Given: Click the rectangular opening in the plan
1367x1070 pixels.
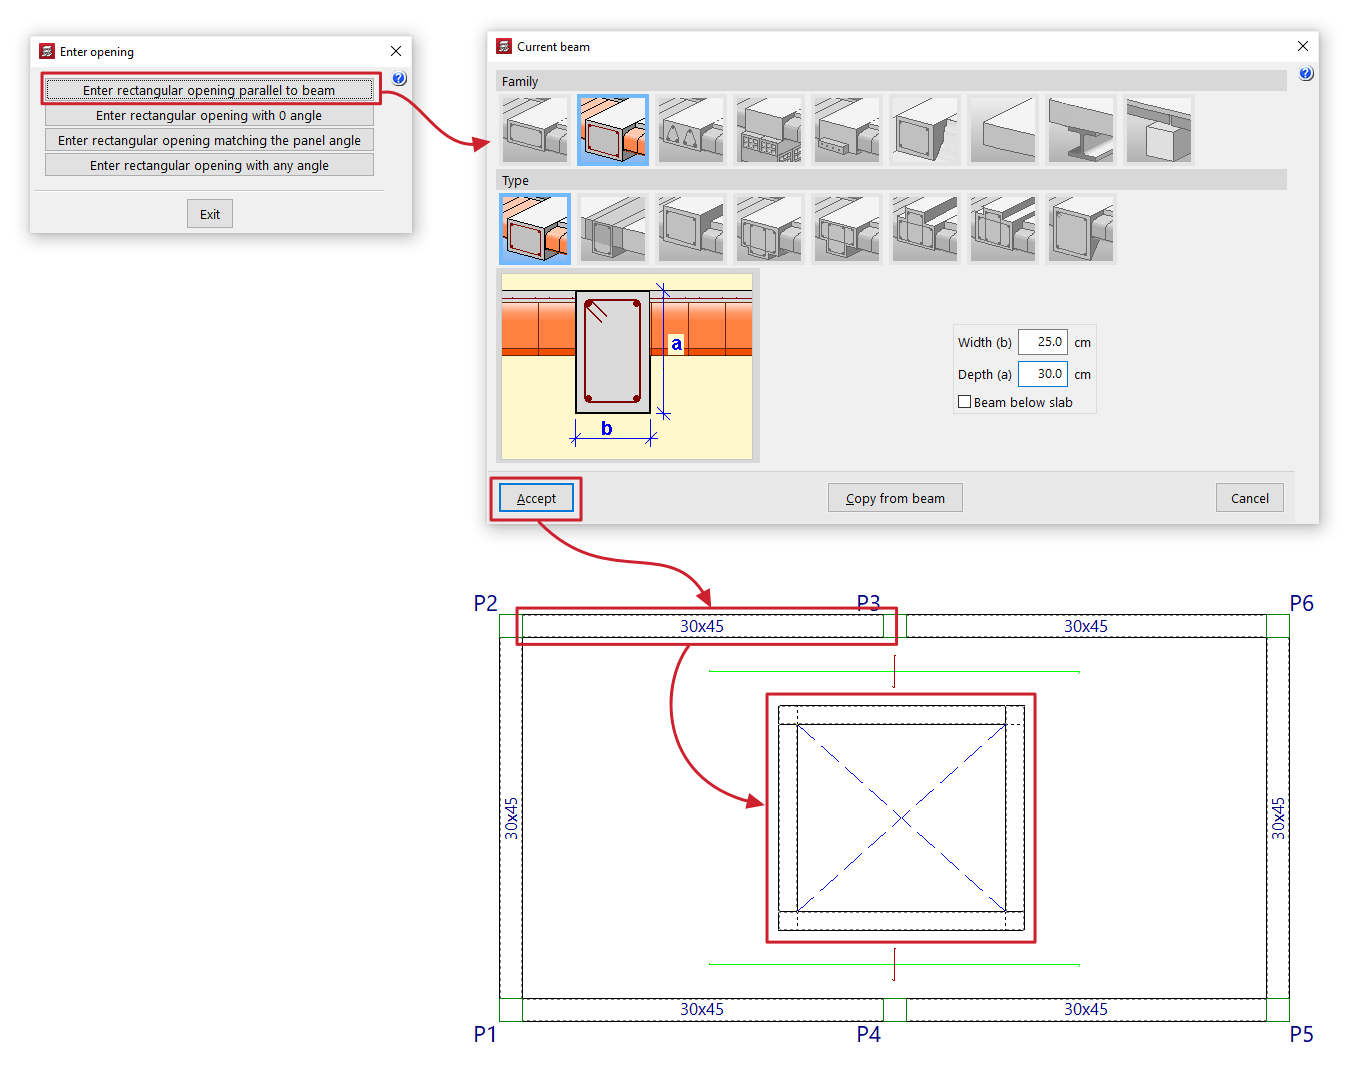Looking at the screenshot, I should point(901,818).
